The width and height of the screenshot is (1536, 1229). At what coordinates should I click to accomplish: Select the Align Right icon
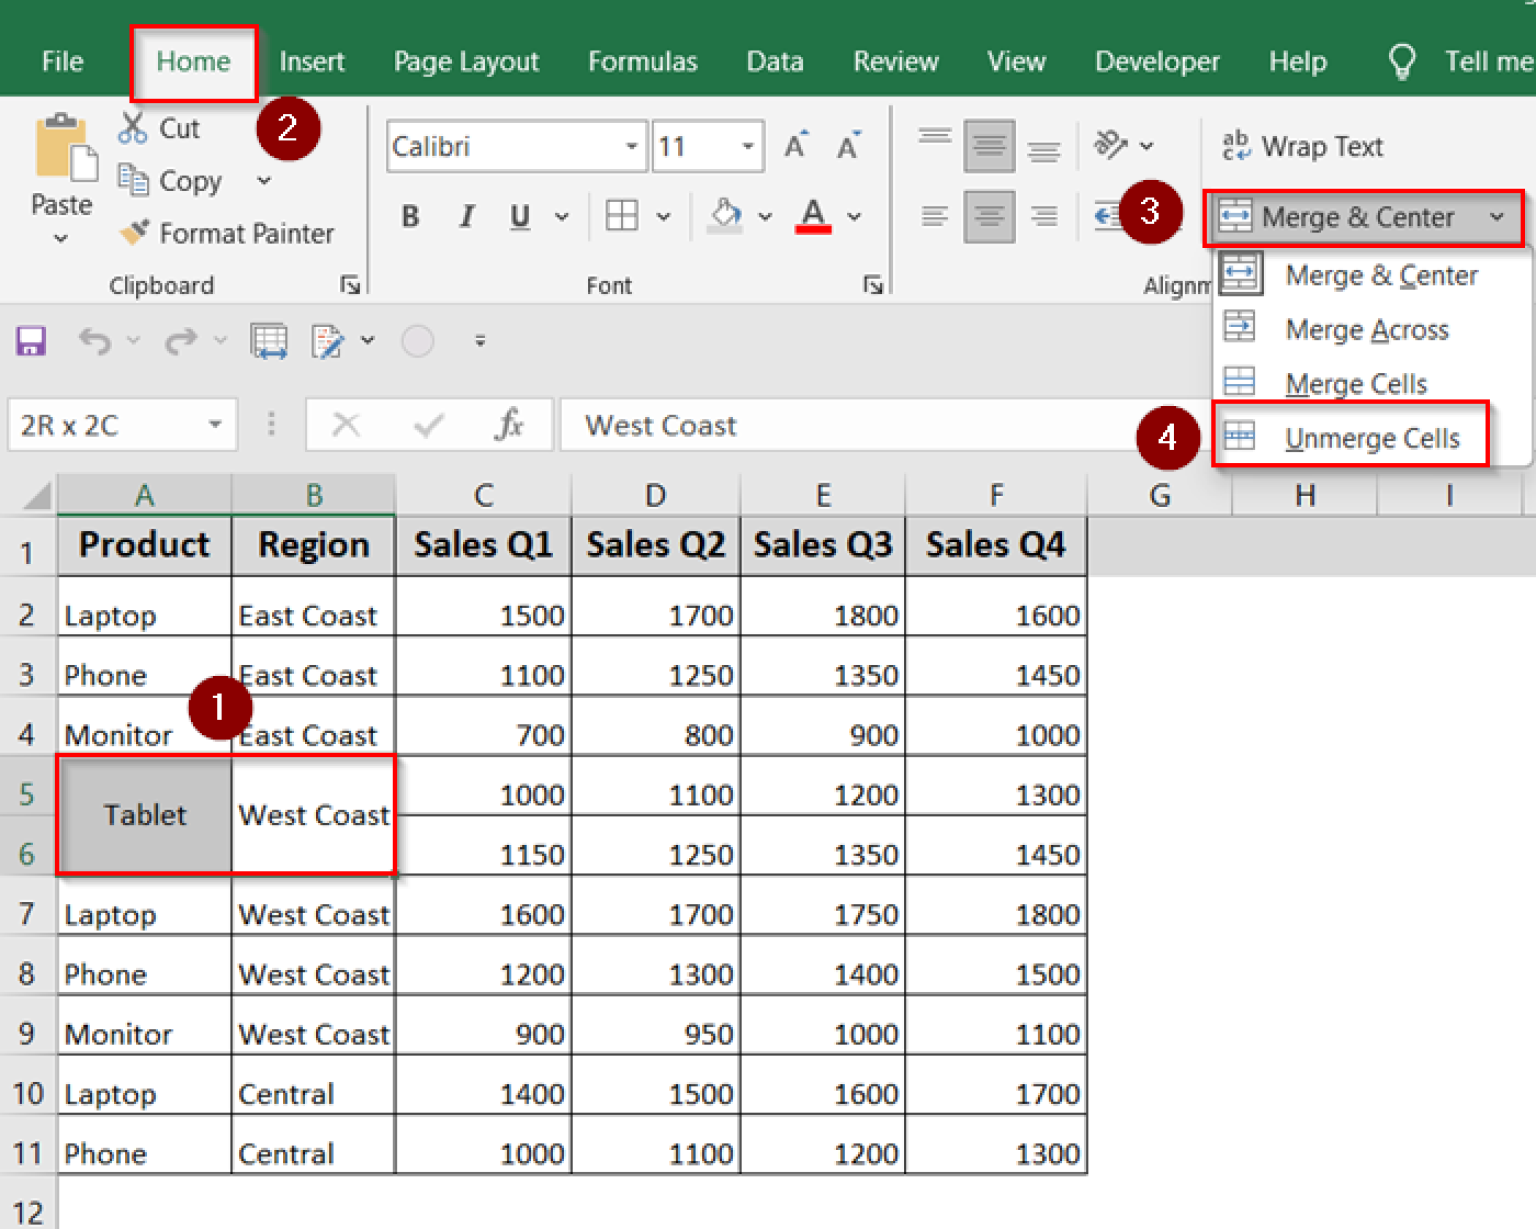(x=1044, y=216)
